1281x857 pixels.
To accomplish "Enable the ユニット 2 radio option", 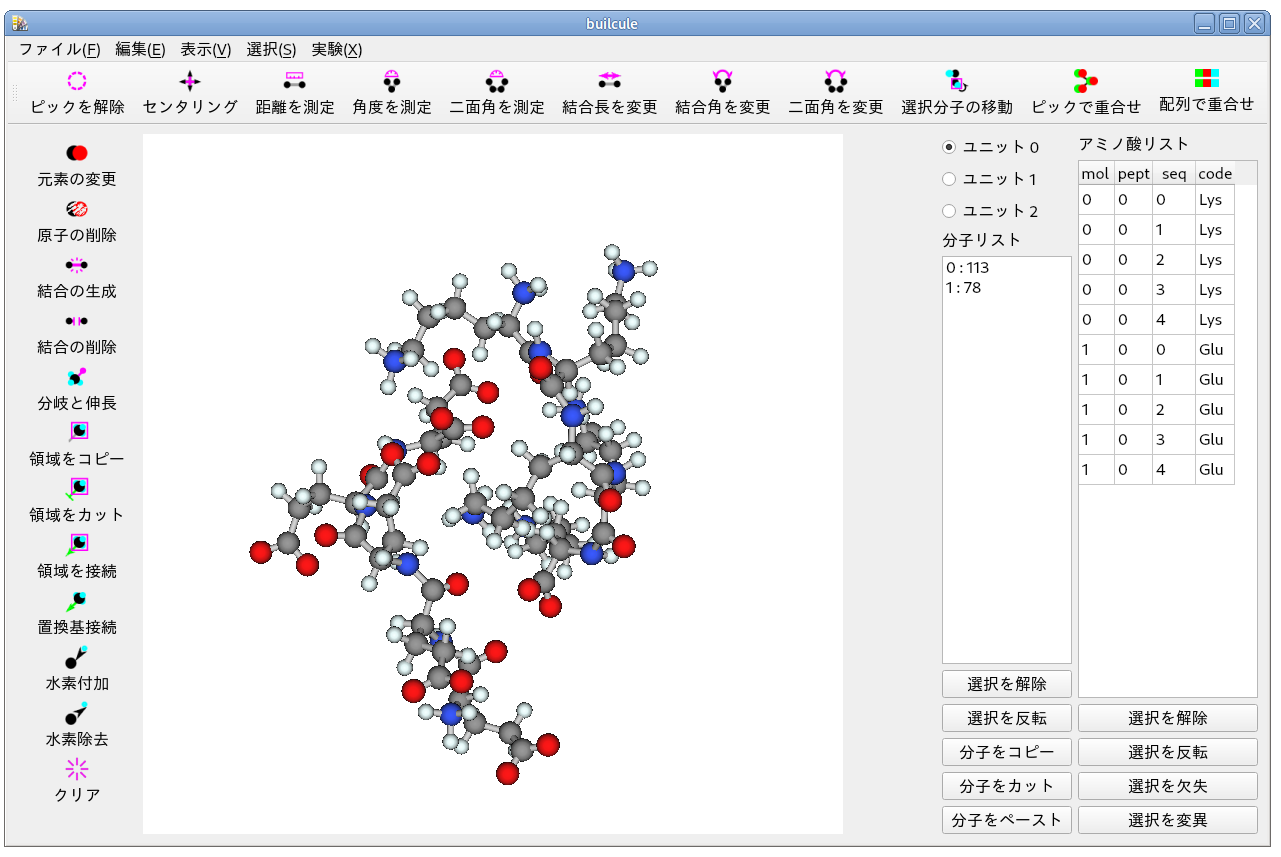I will (x=949, y=211).
